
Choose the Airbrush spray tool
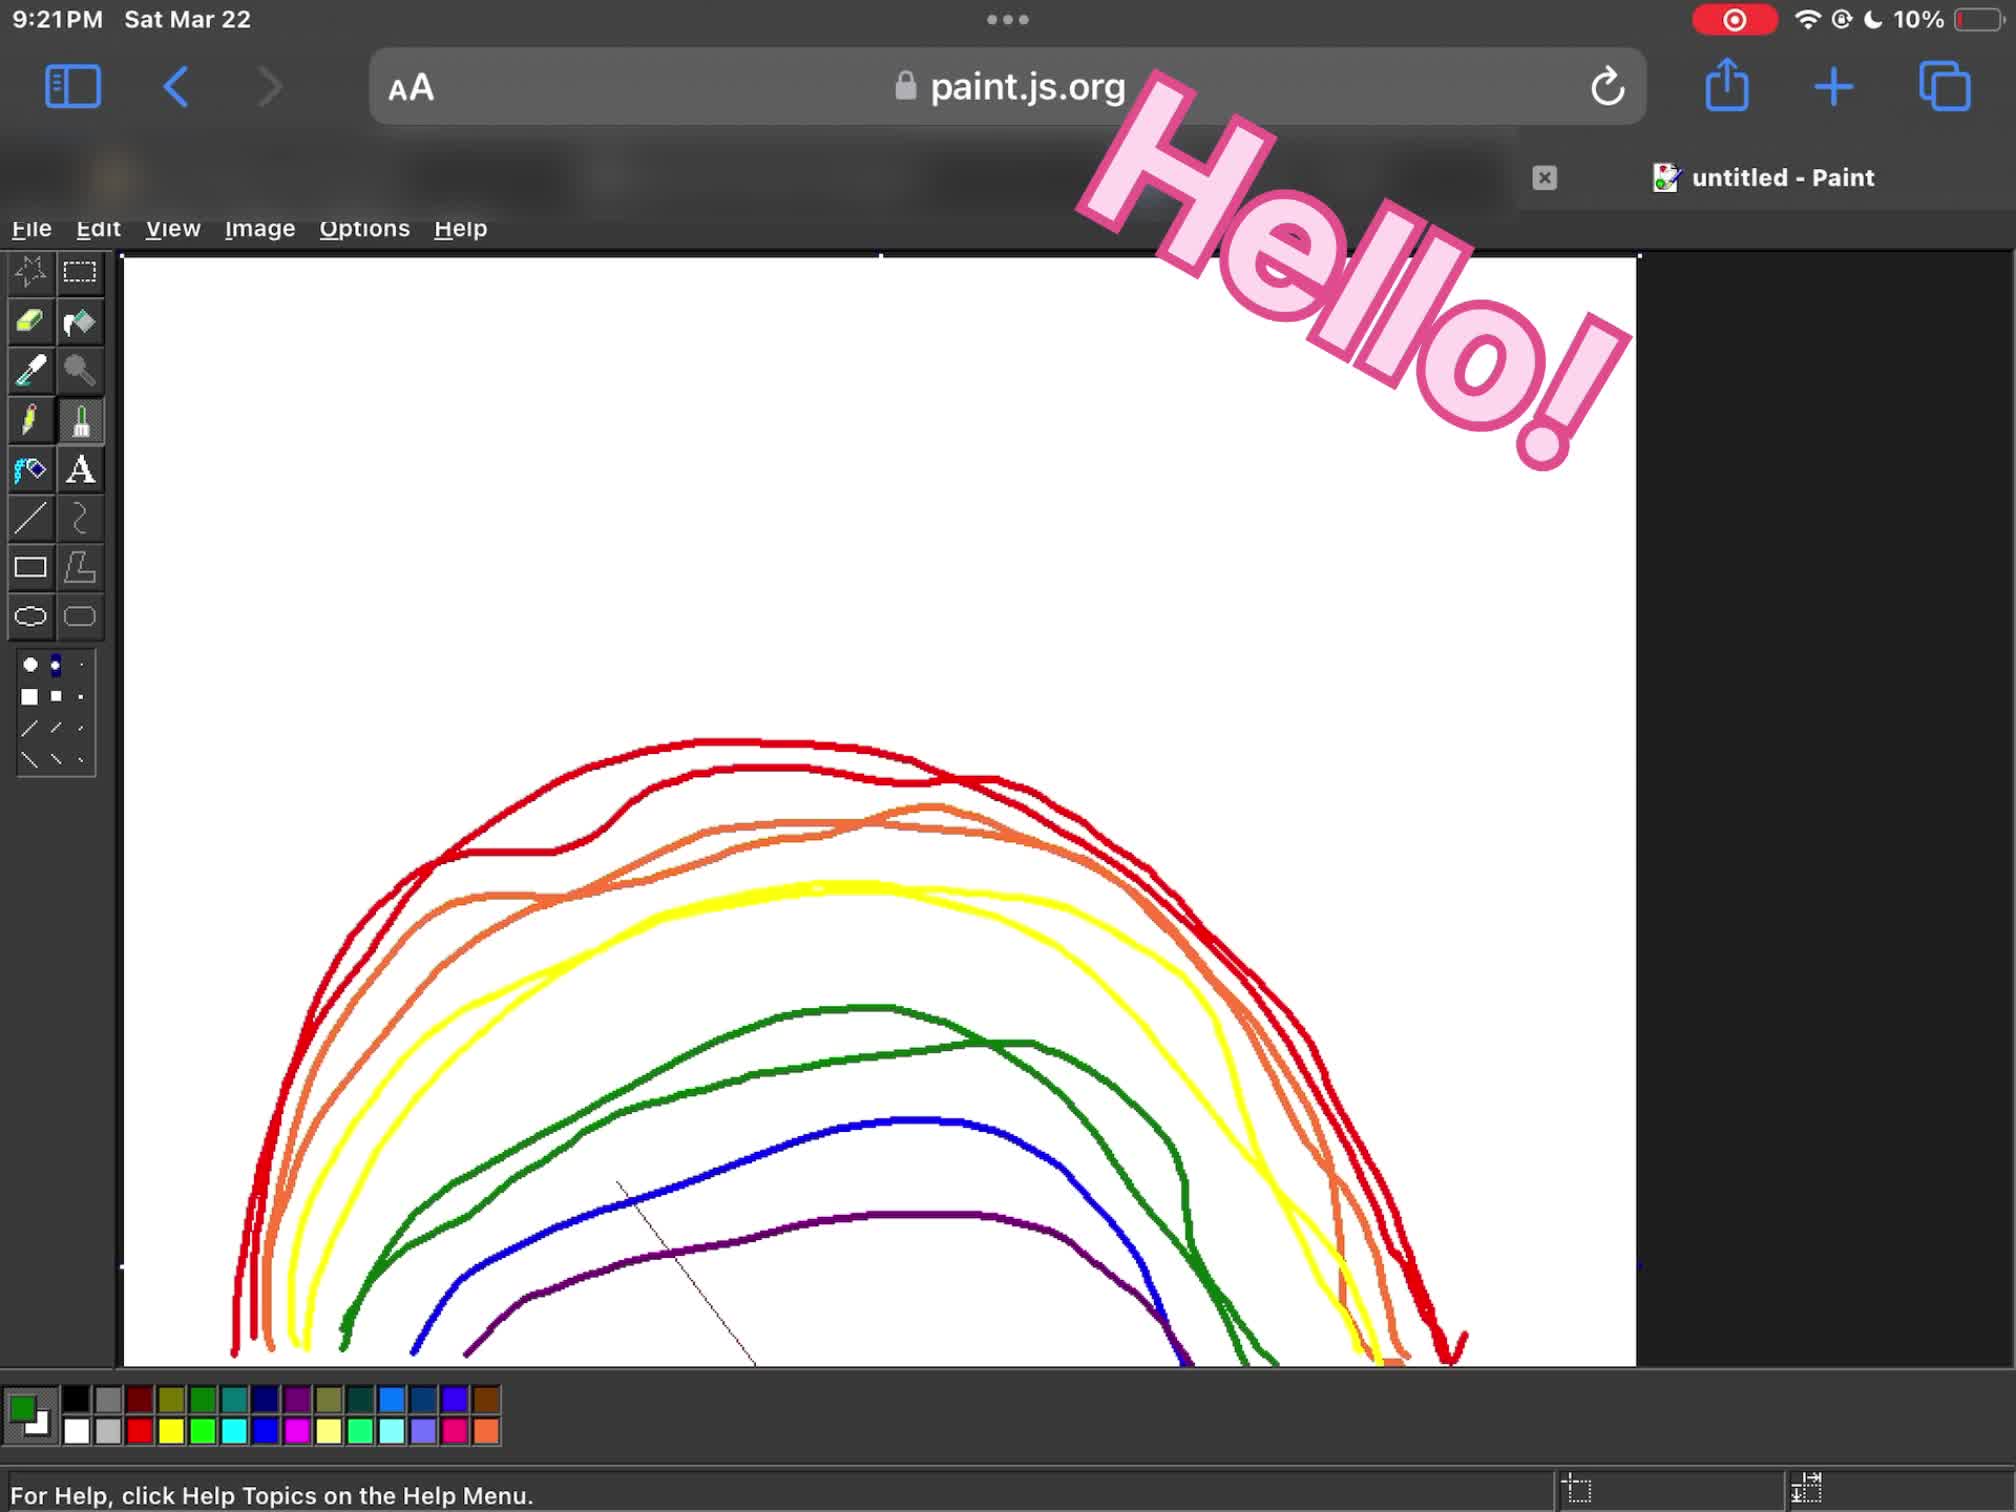[30, 468]
